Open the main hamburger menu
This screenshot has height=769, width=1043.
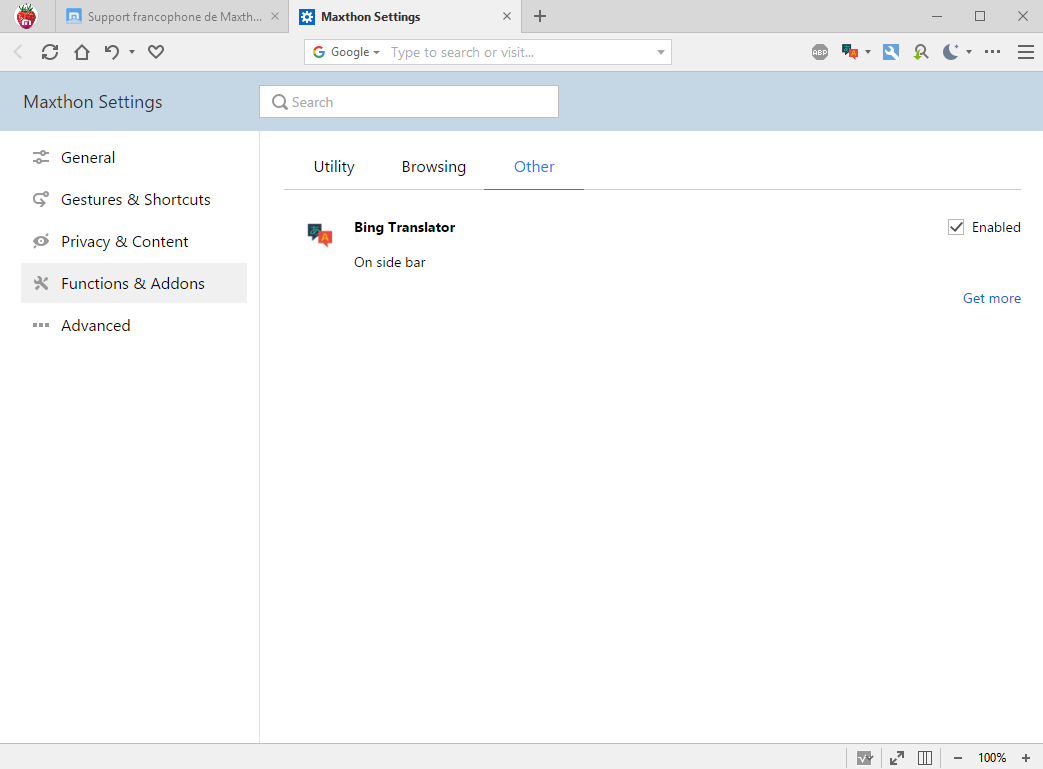pyautogui.click(x=1026, y=52)
